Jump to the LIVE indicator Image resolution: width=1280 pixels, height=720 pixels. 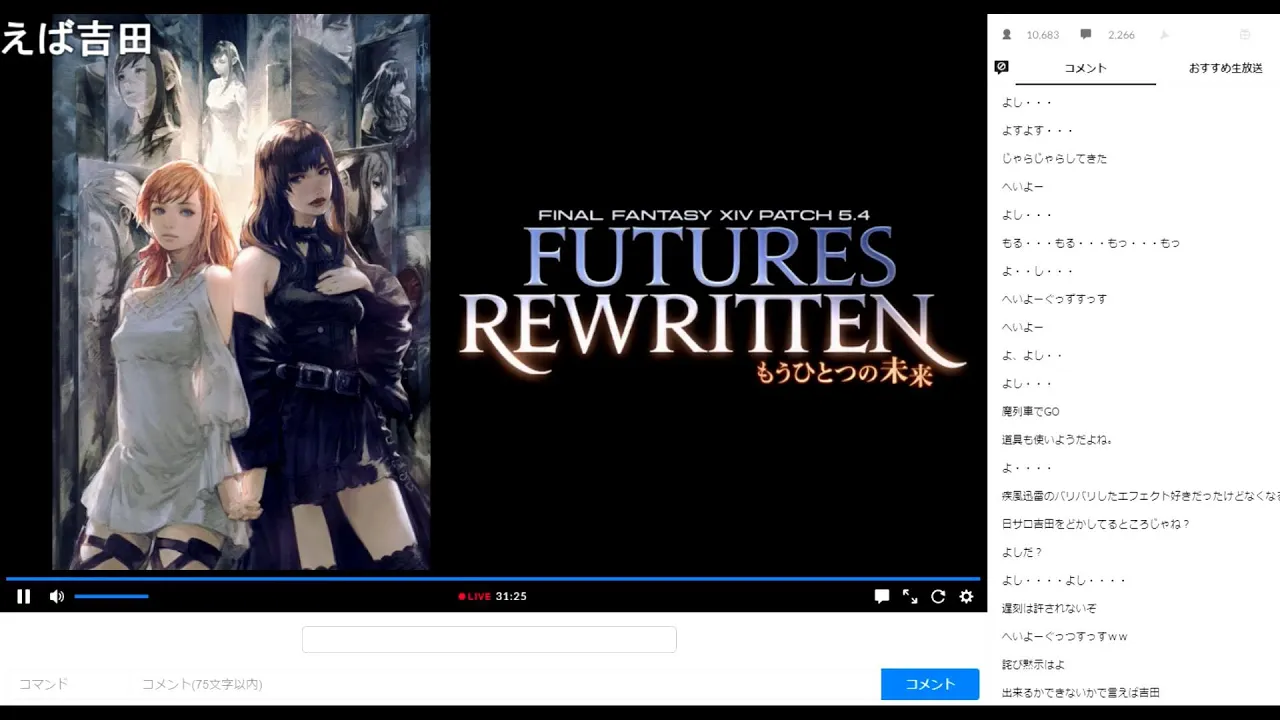[475, 596]
